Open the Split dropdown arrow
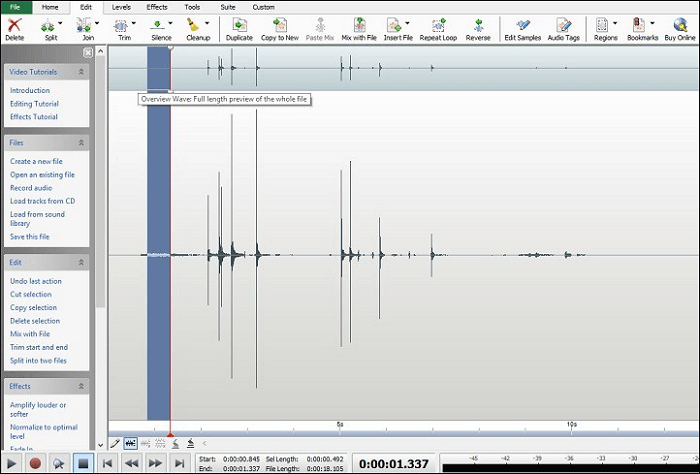 coord(62,23)
